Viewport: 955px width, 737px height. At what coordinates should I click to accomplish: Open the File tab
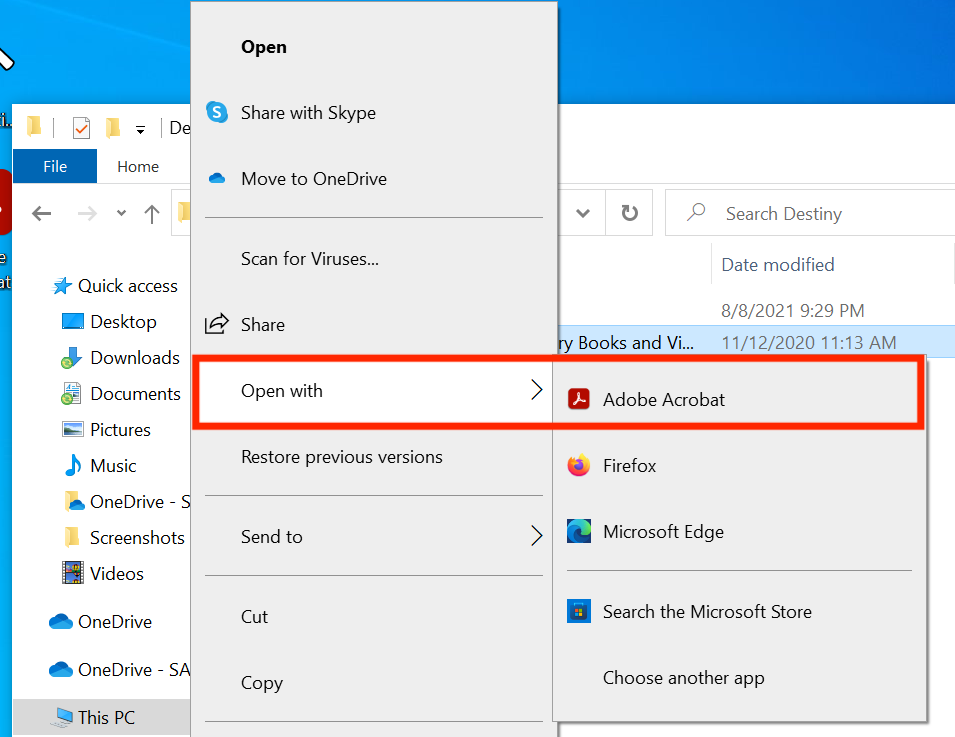tap(55, 166)
